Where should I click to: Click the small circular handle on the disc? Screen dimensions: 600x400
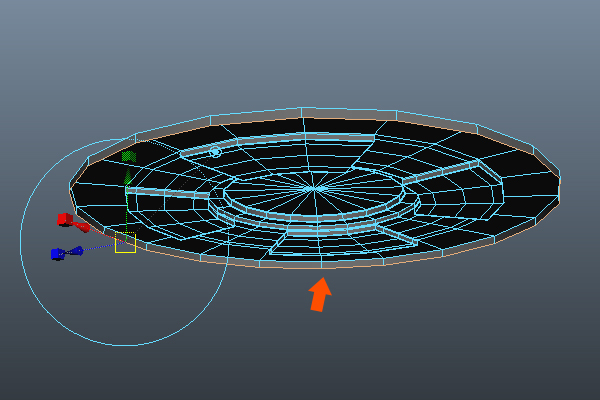pyautogui.click(x=216, y=152)
